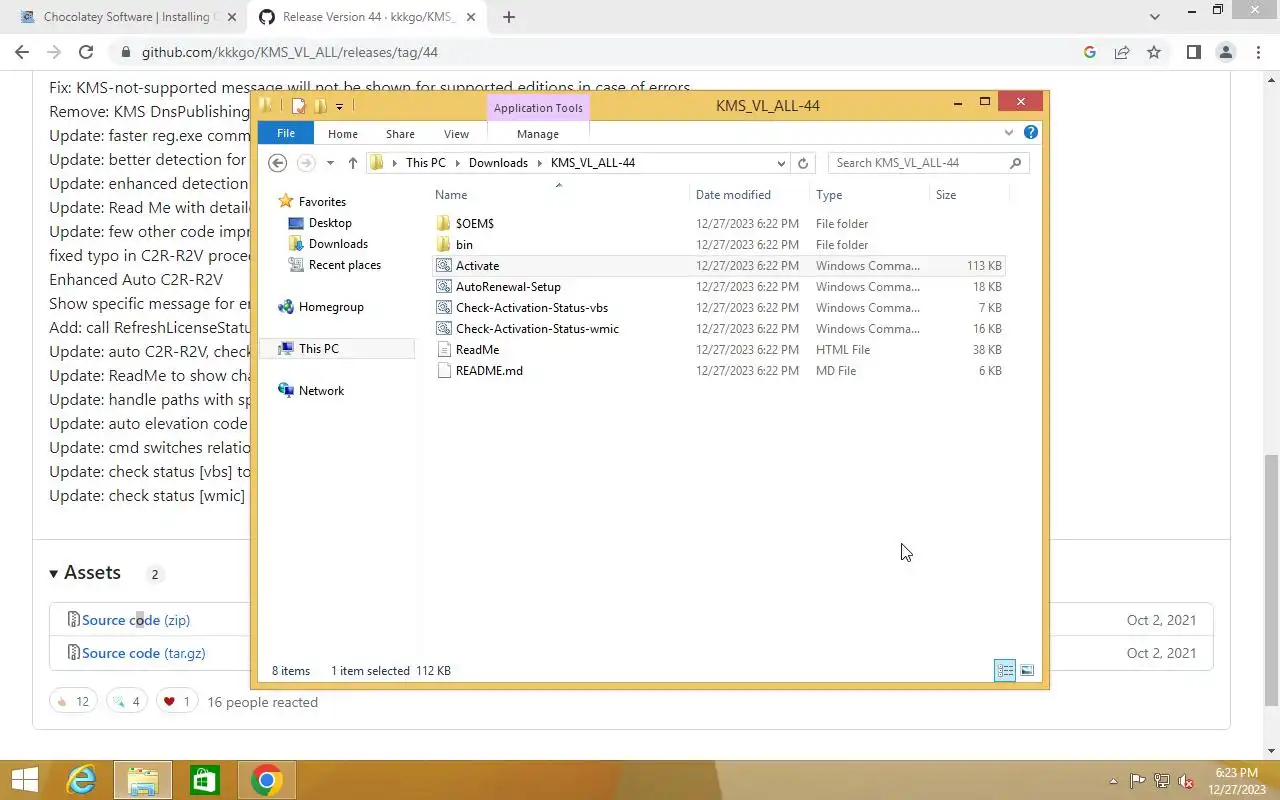The height and width of the screenshot is (800, 1280).
Task: Expand the address bar previous locations dropdown
Action: [781, 163]
